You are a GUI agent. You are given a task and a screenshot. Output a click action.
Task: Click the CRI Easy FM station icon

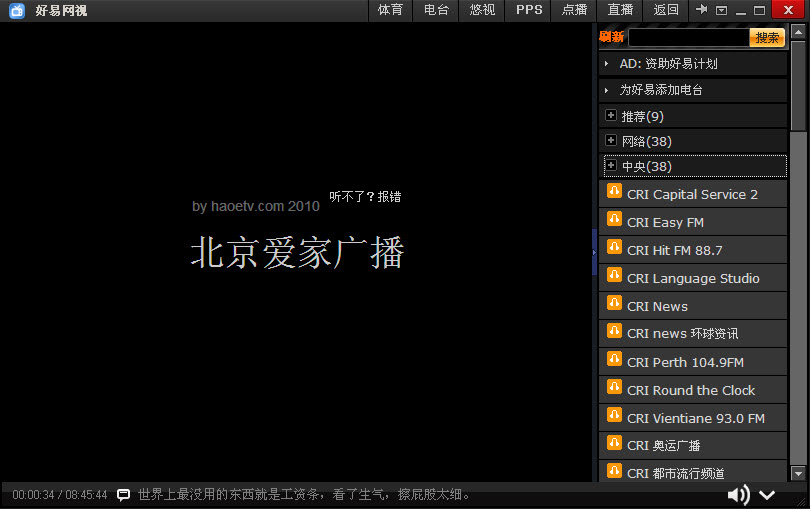(614, 219)
